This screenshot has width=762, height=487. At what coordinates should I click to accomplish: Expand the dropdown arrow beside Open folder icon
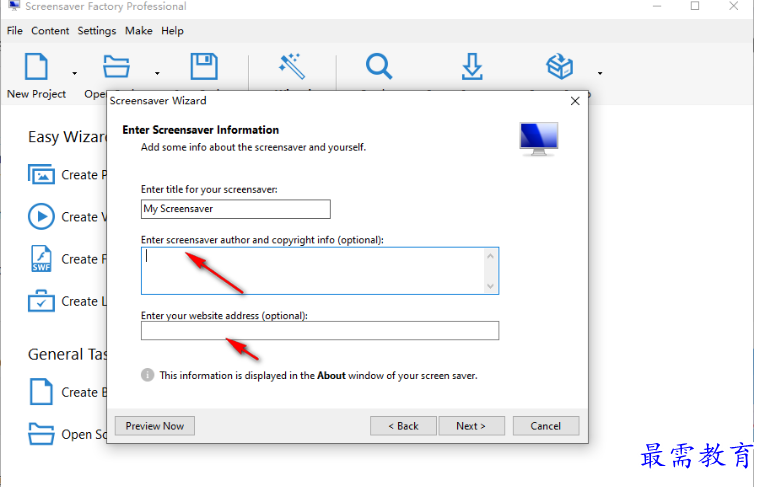coord(157,73)
